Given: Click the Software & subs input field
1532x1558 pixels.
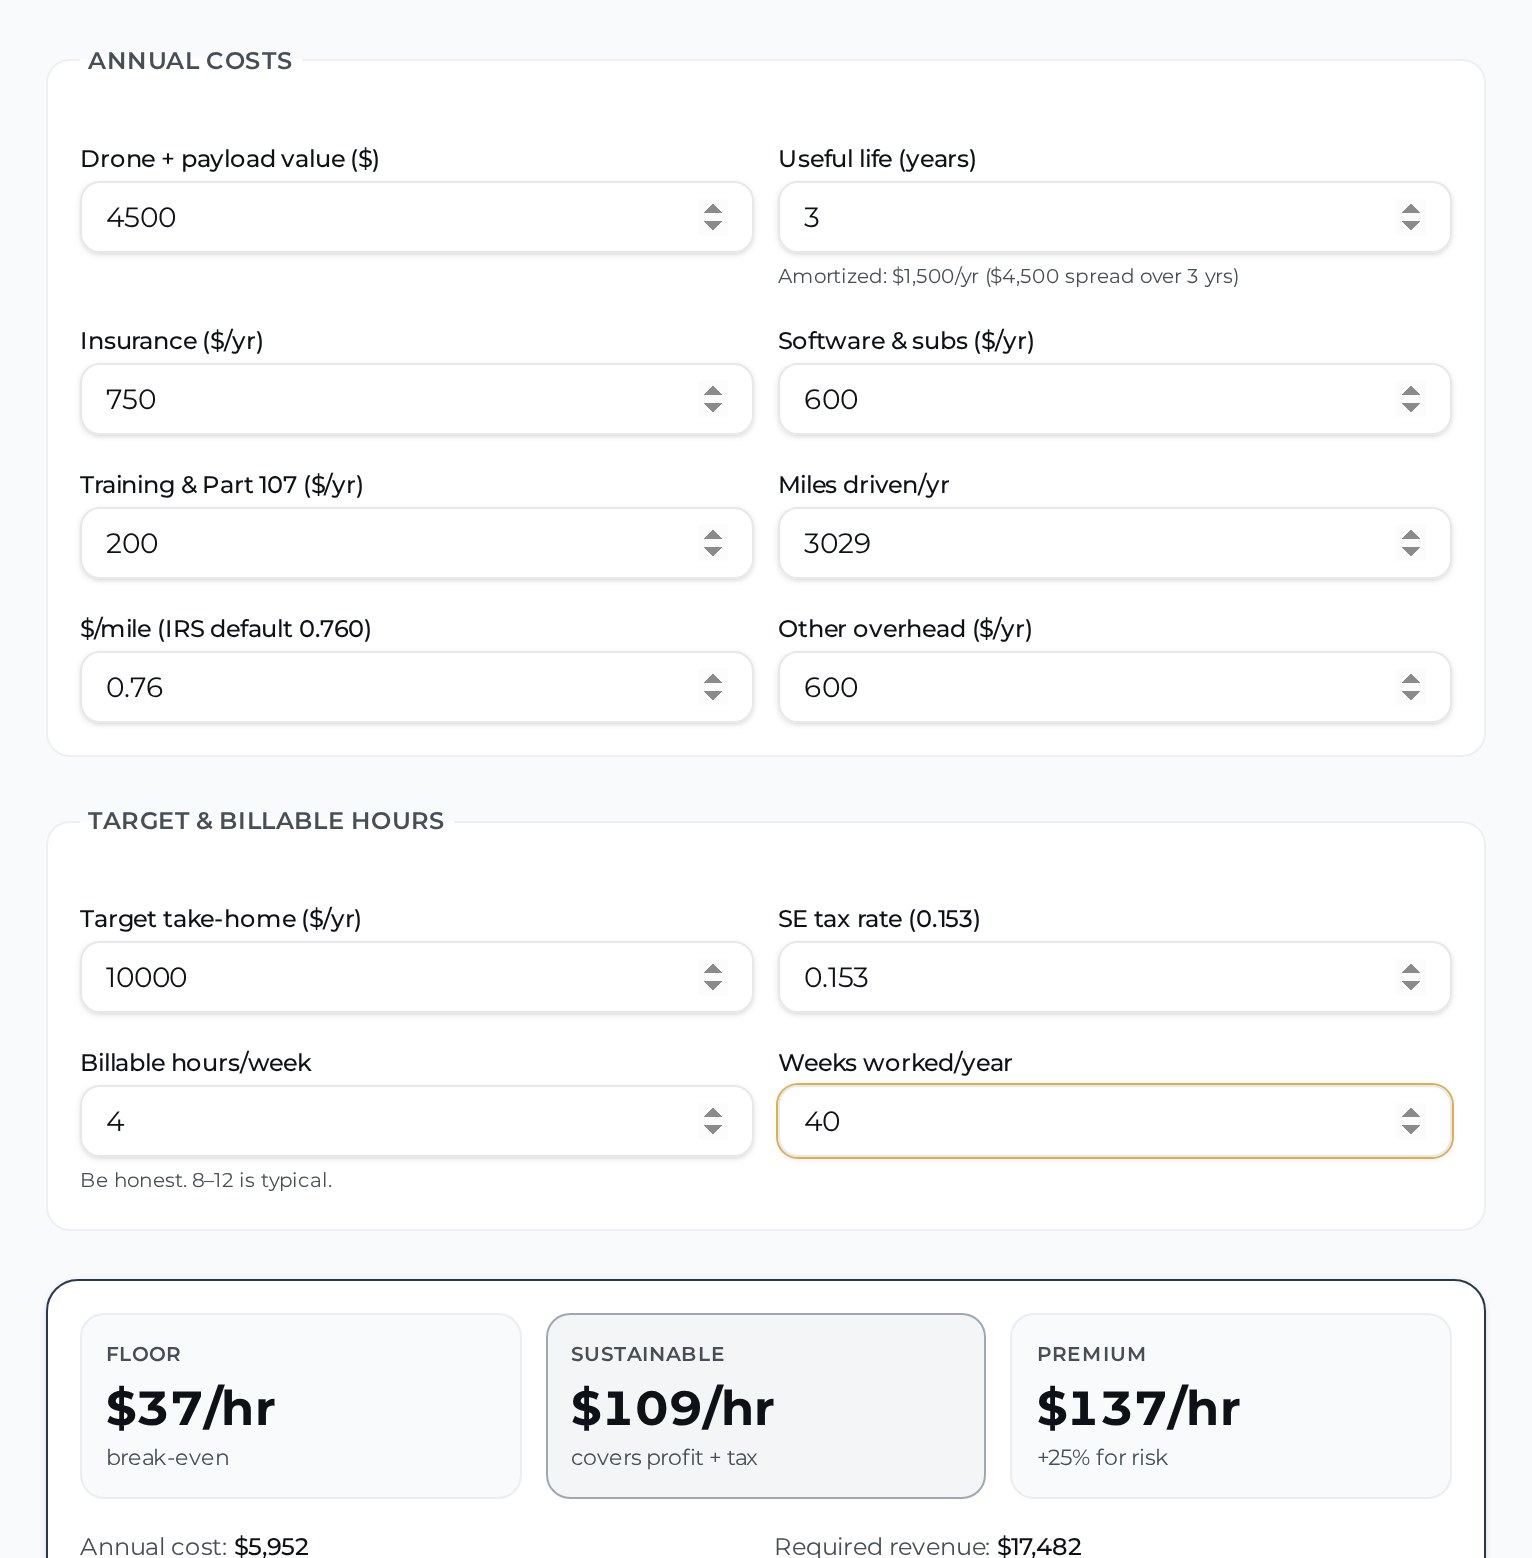Looking at the screenshot, I should [1114, 399].
